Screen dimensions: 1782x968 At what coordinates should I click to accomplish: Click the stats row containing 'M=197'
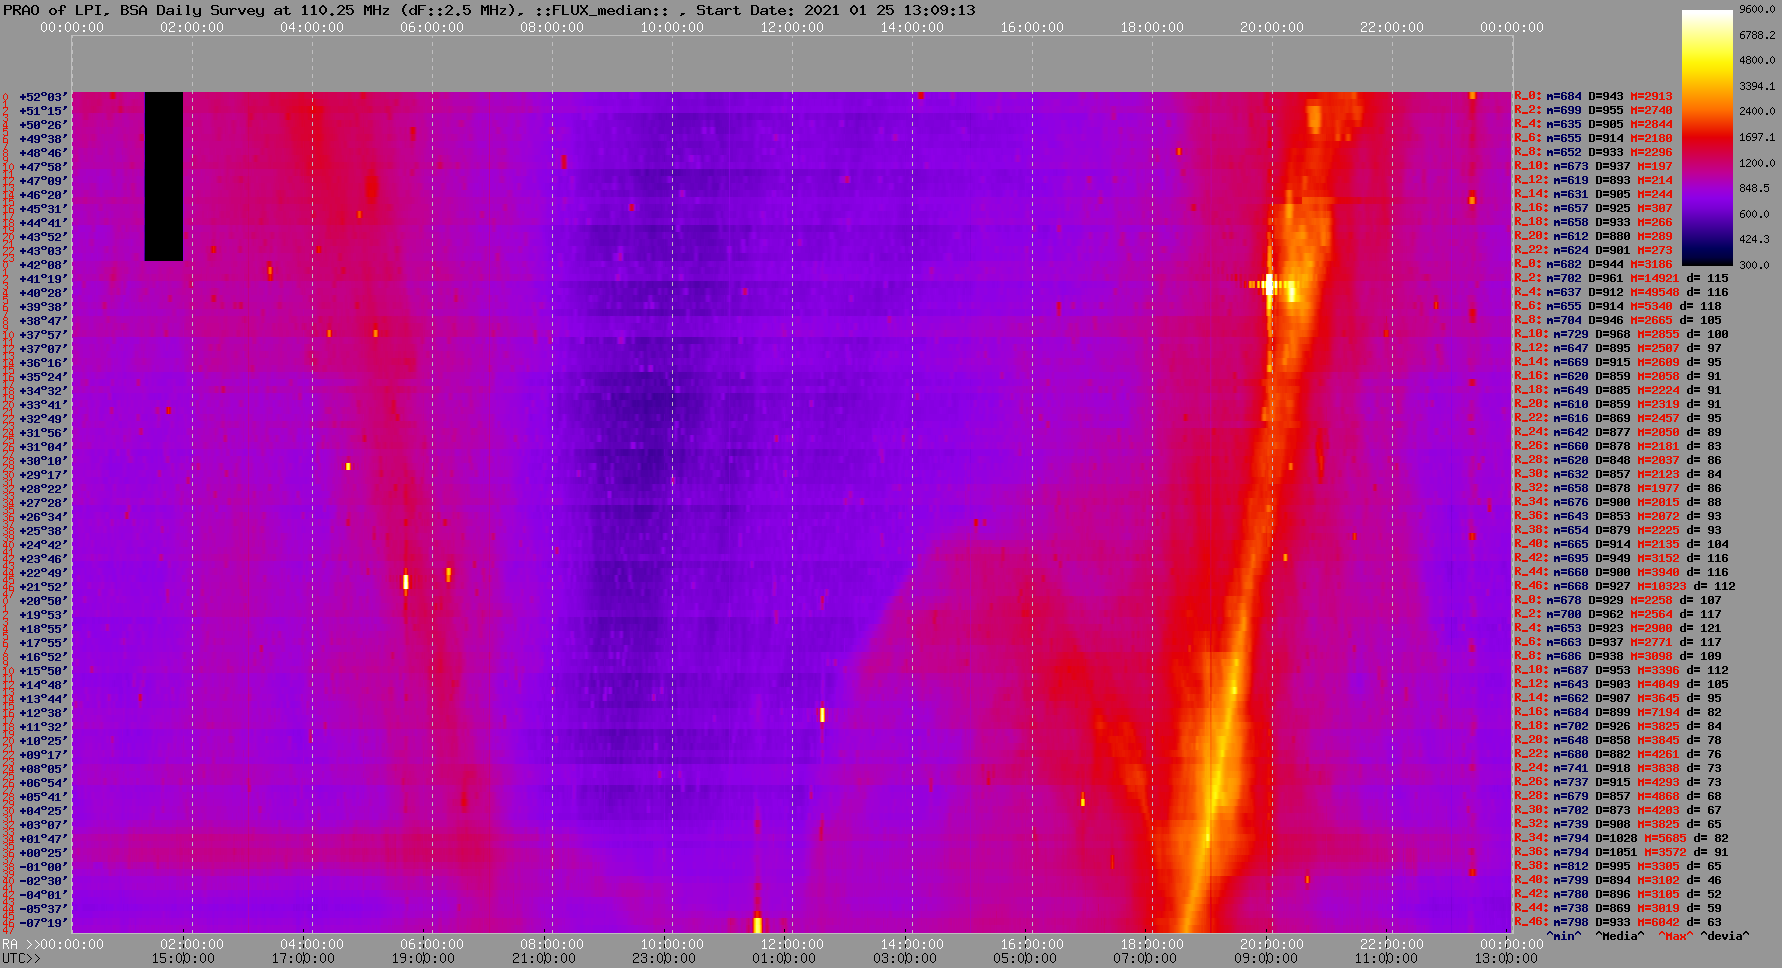tap(1593, 167)
